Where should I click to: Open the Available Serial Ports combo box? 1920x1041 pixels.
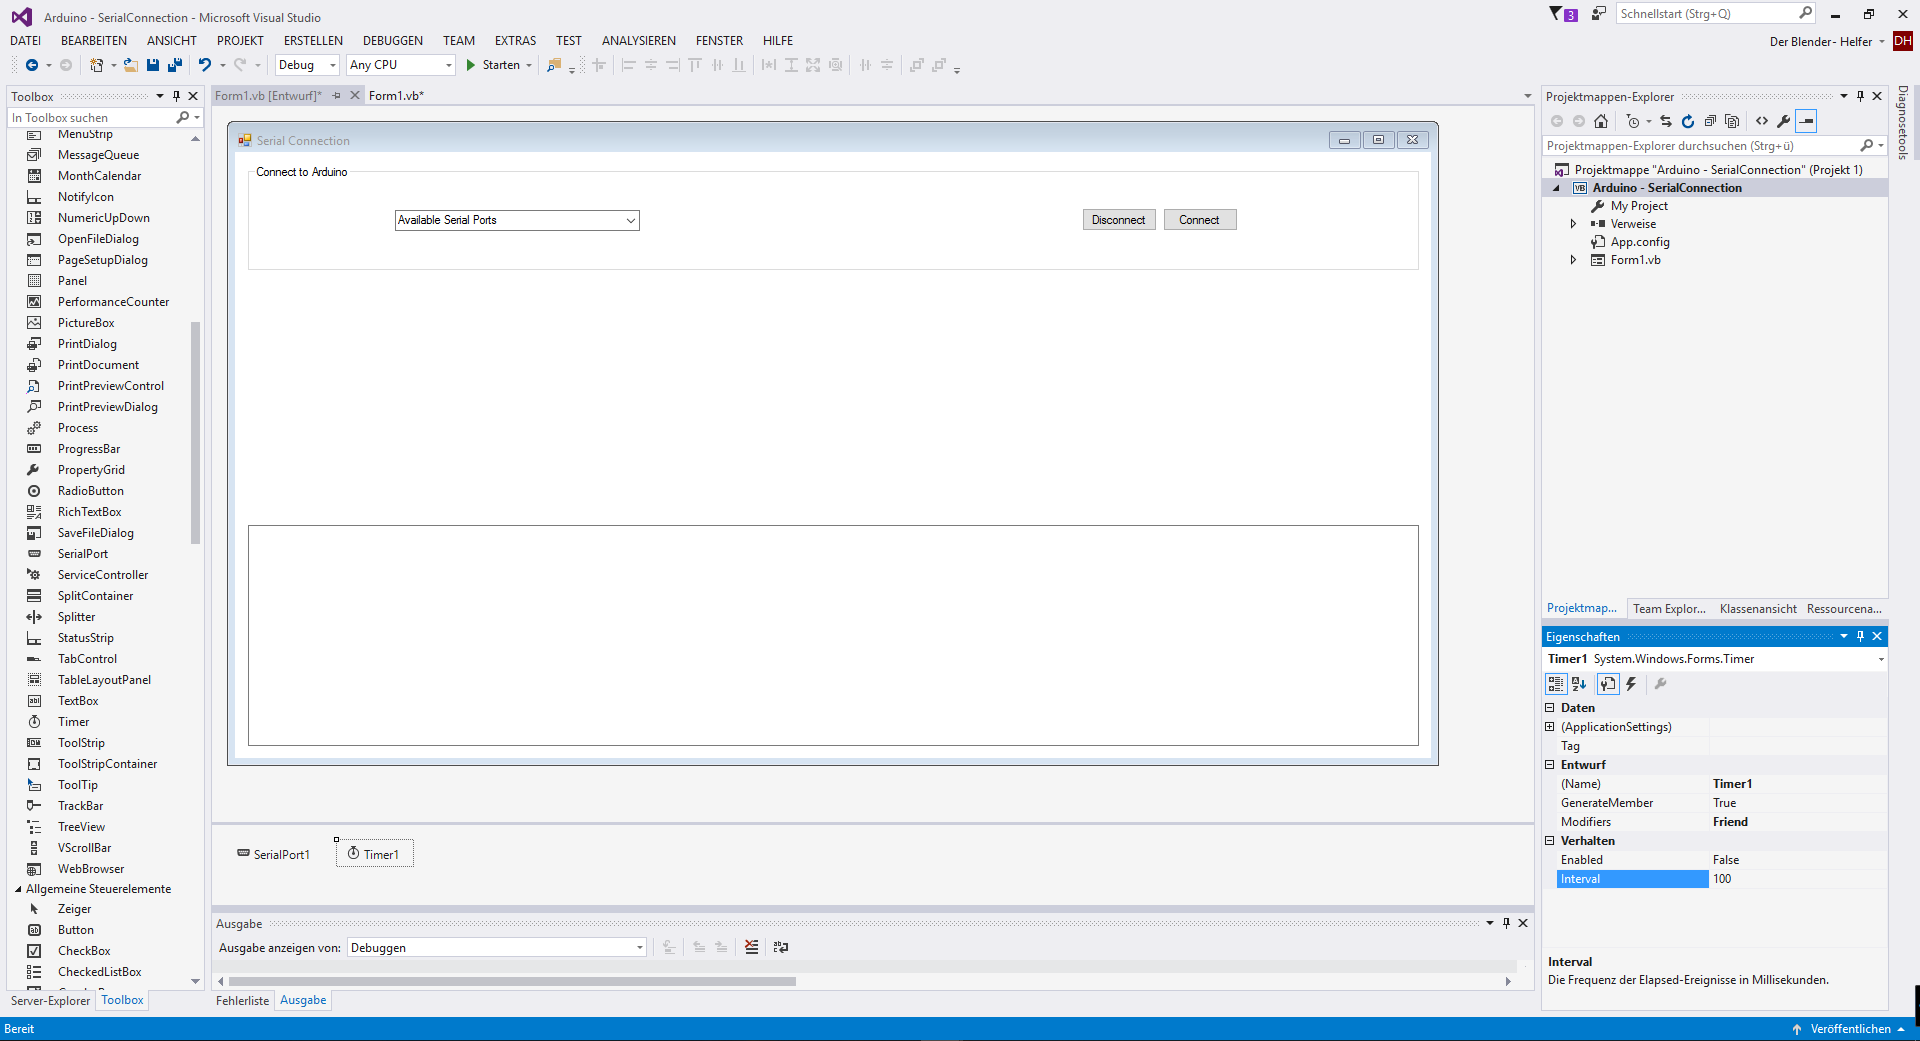tap(631, 220)
